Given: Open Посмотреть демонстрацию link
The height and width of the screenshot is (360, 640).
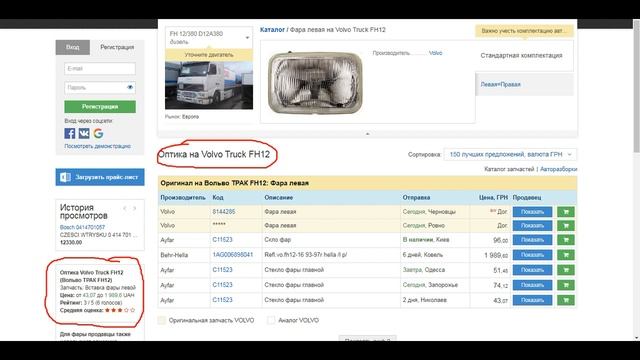Looking at the screenshot, I should (x=98, y=146).
